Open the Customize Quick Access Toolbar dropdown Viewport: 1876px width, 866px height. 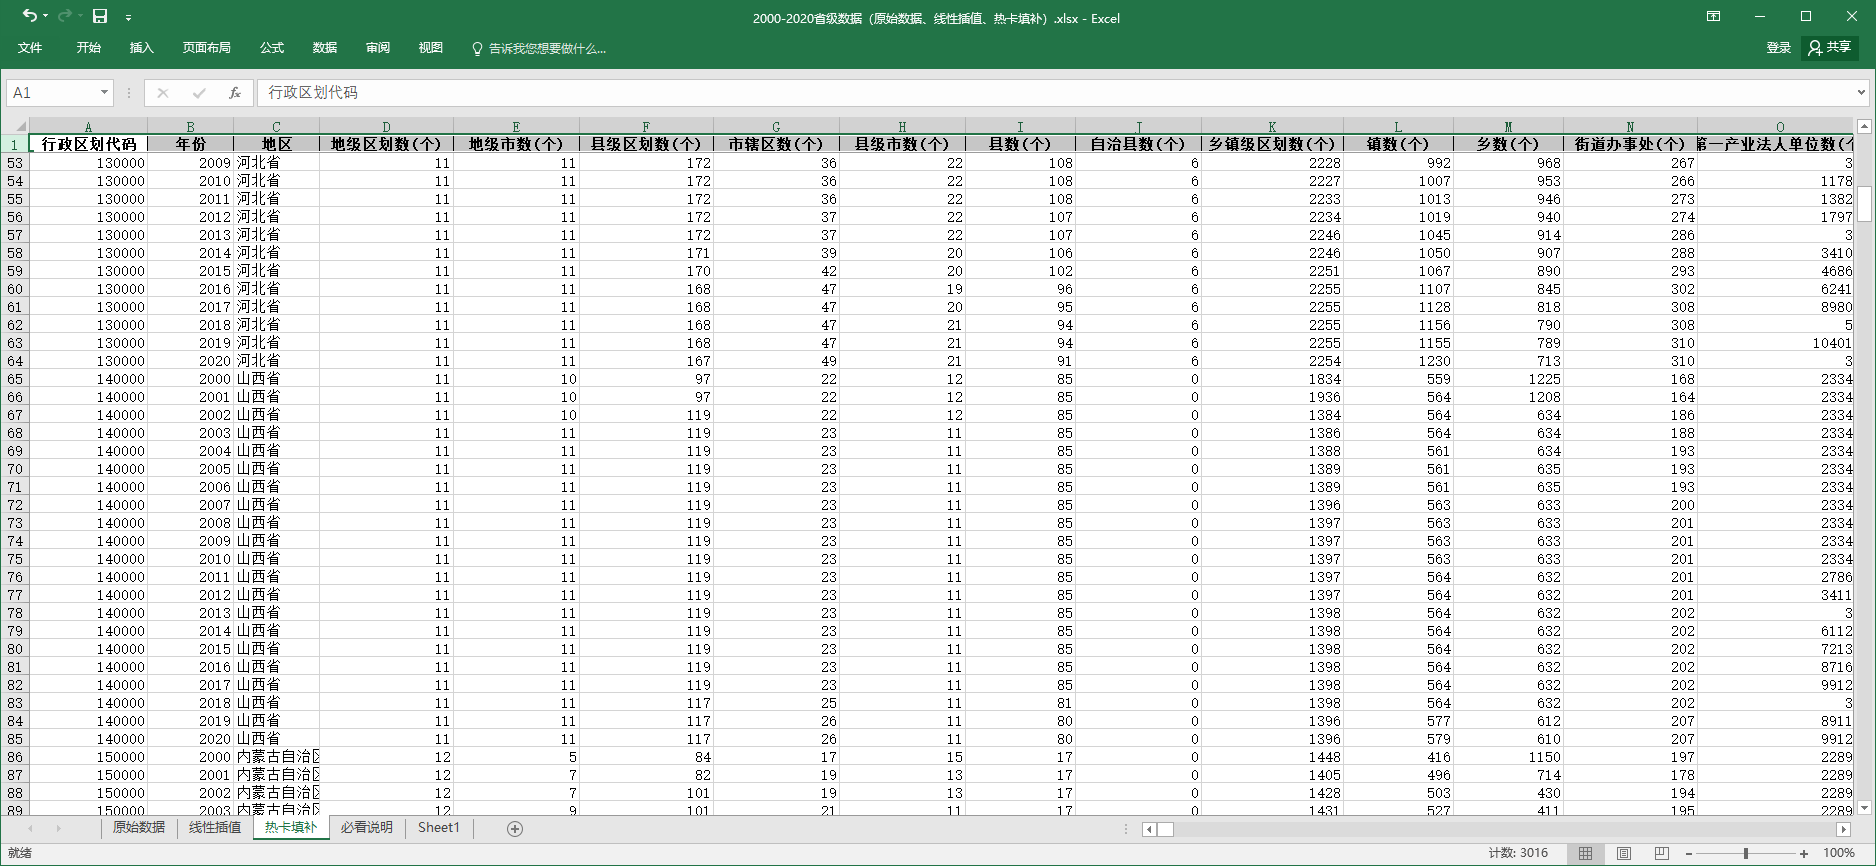128,18
